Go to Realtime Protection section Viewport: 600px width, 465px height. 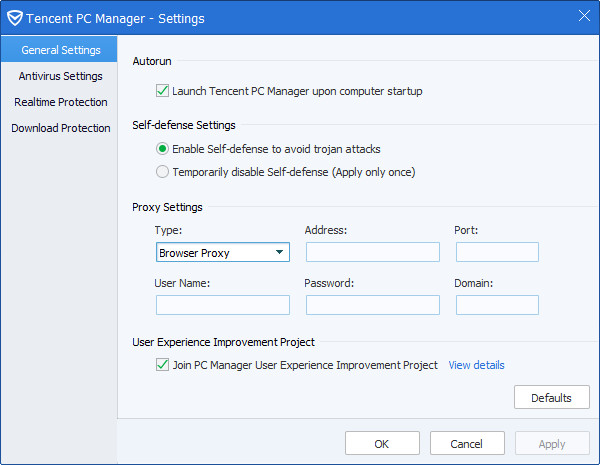pyautogui.click(x=60, y=102)
